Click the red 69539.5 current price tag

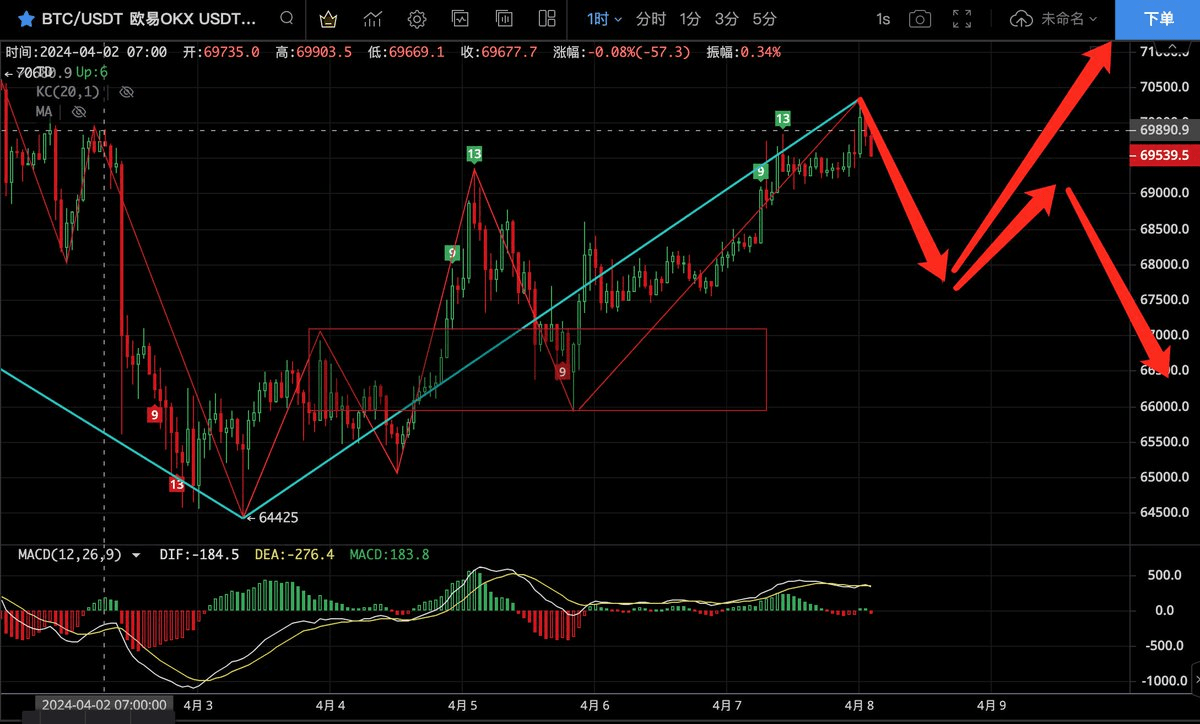pos(1163,156)
